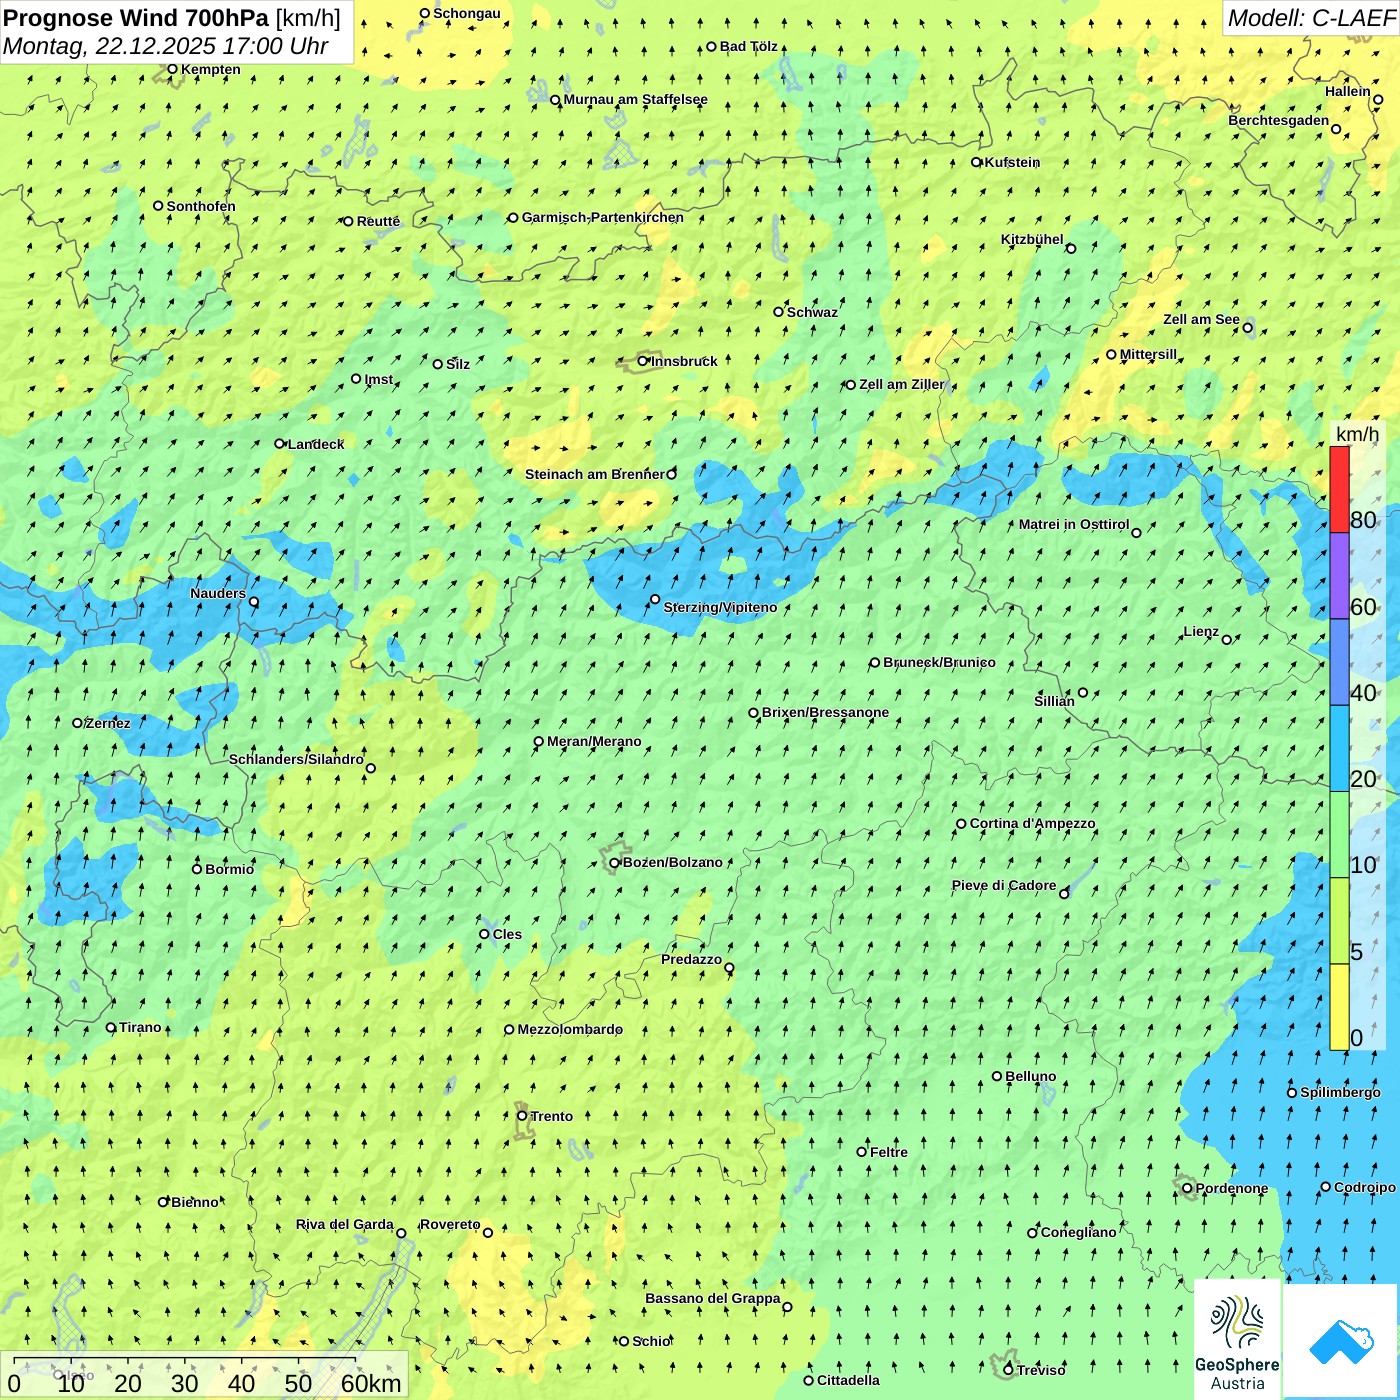Click the Garmisch-Partenkirchen label

603,217
